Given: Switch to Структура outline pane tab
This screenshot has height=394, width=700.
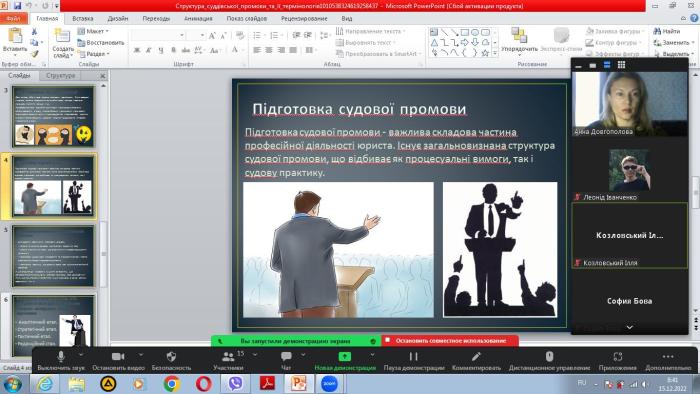Looking at the screenshot, I should (60, 75).
